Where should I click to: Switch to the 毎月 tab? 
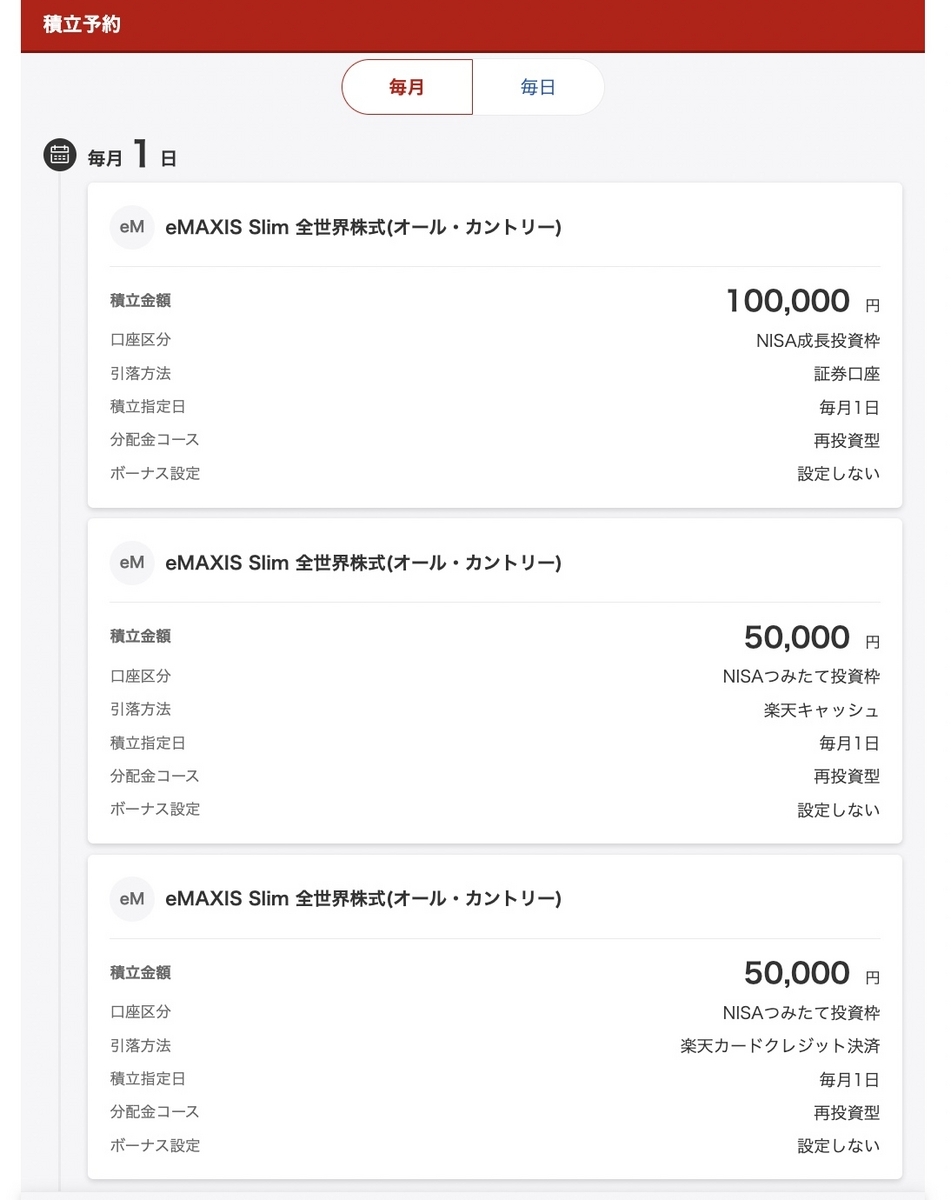click(407, 87)
